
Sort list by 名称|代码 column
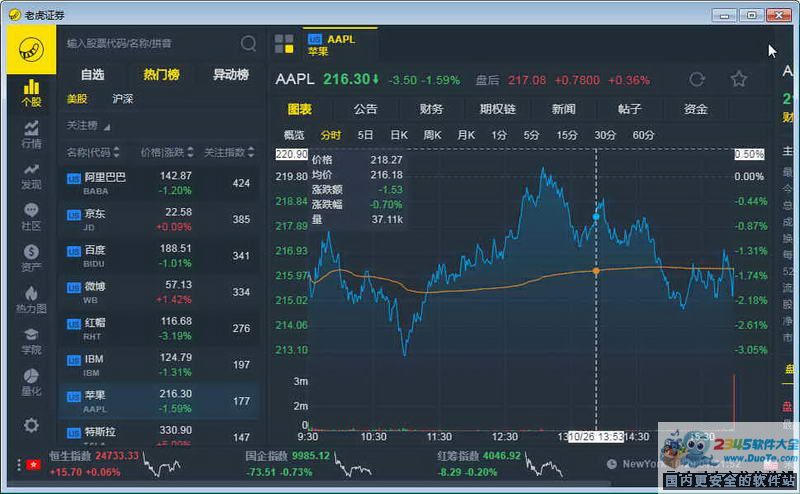[93, 152]
